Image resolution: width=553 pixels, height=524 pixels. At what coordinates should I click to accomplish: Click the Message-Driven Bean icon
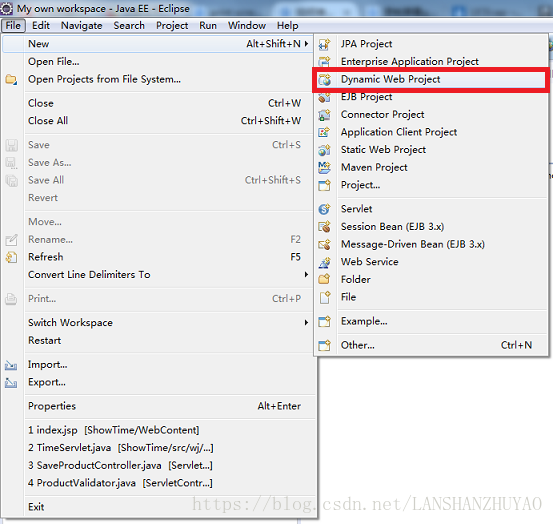(x=324, y=244)
